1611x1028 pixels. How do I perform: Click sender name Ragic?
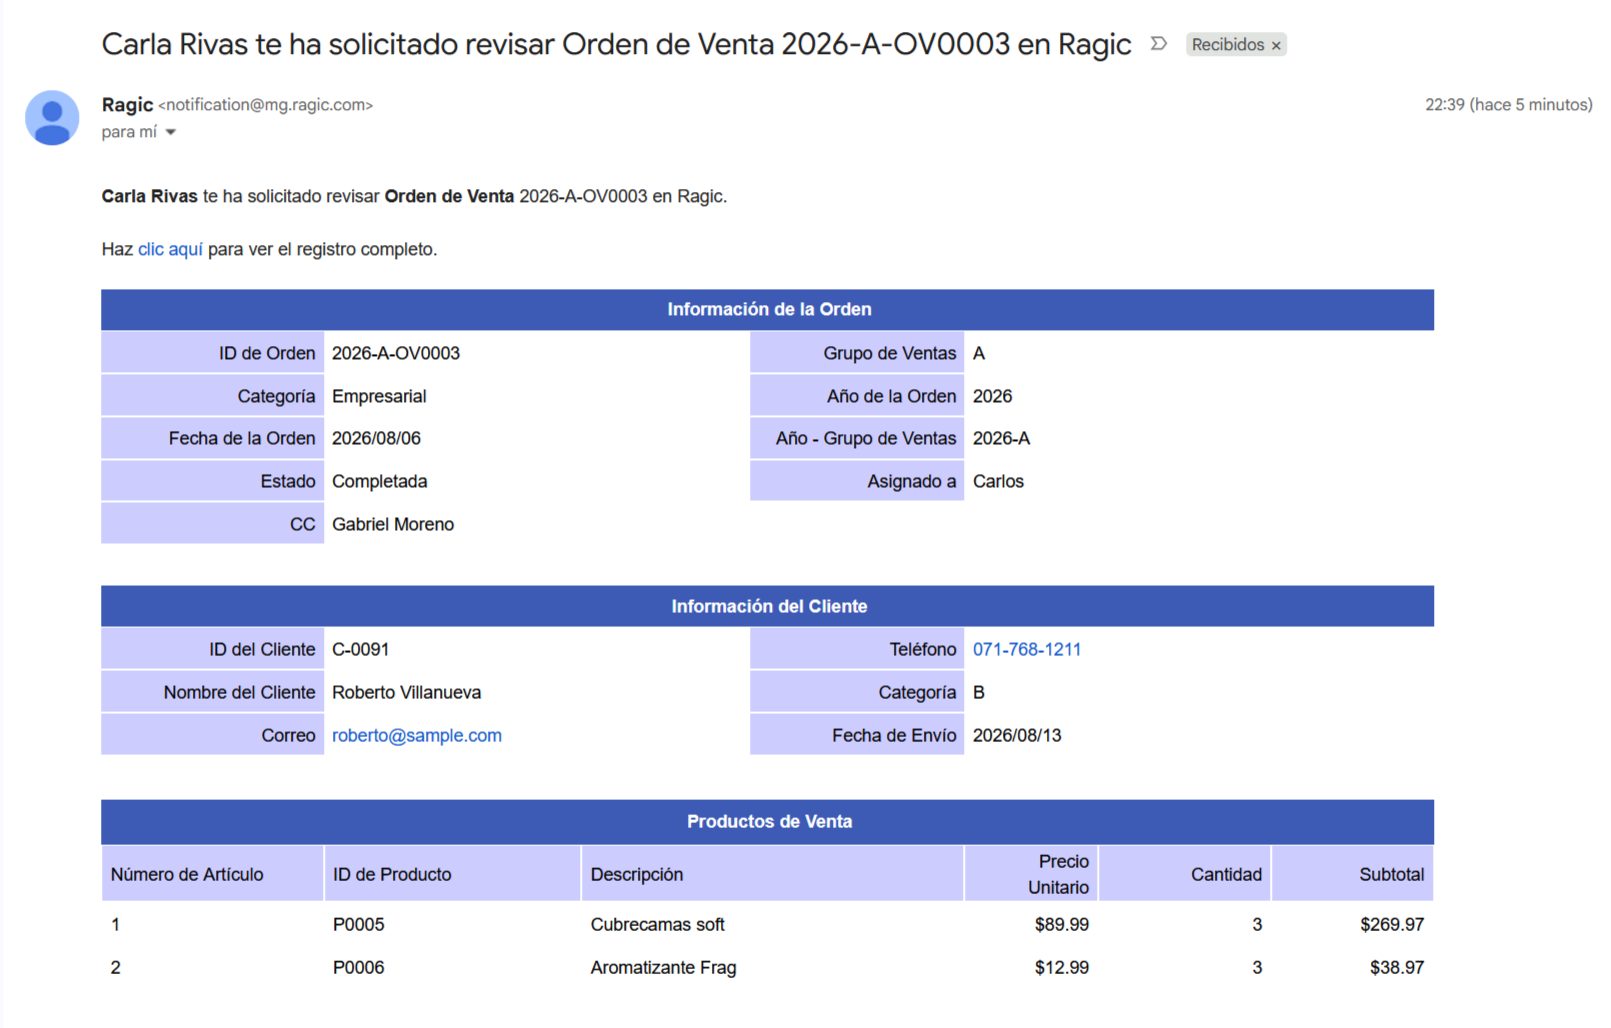pyautogui.click(x=127, y=104)
